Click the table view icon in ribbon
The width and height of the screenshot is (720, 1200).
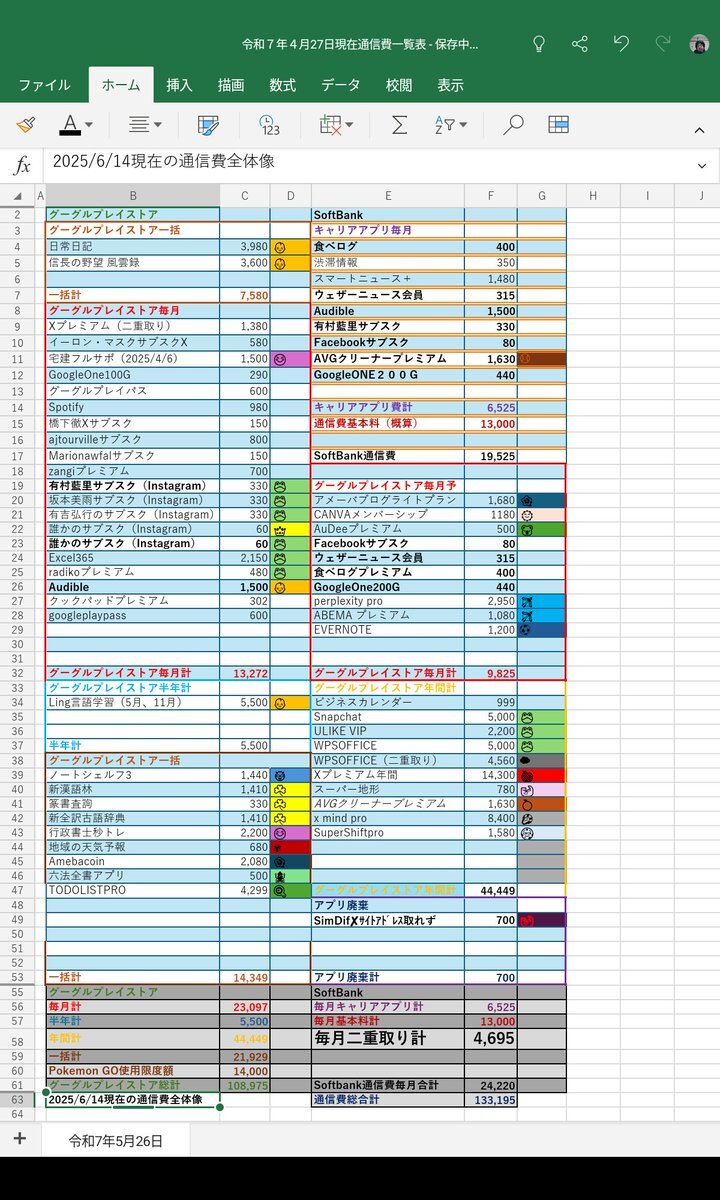click(x=559, y=125)
